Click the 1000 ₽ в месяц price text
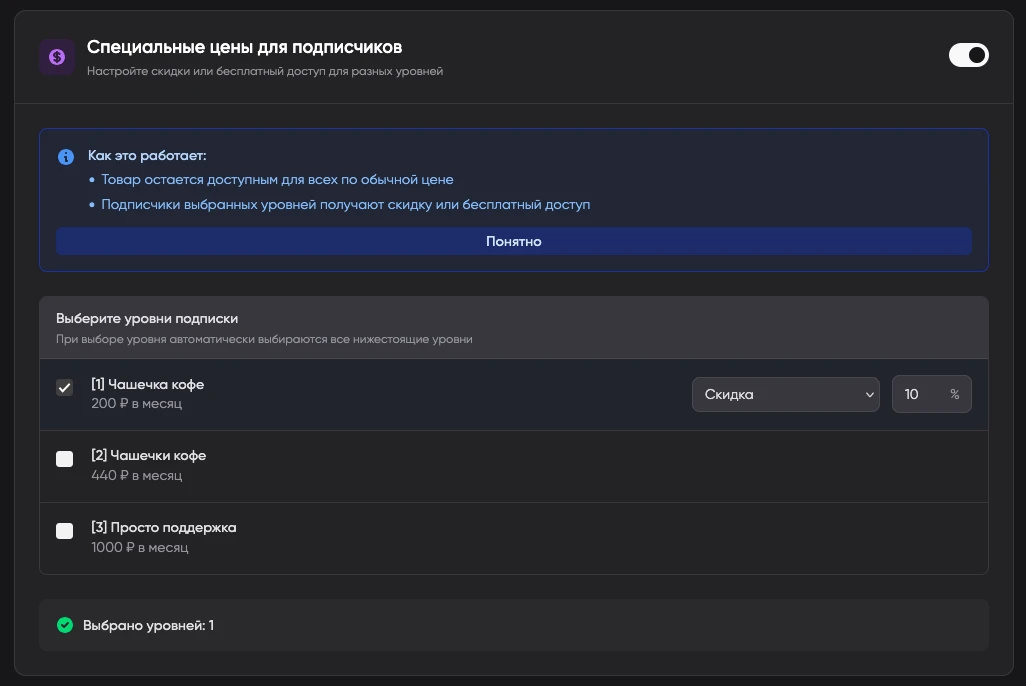 (139, 547)
